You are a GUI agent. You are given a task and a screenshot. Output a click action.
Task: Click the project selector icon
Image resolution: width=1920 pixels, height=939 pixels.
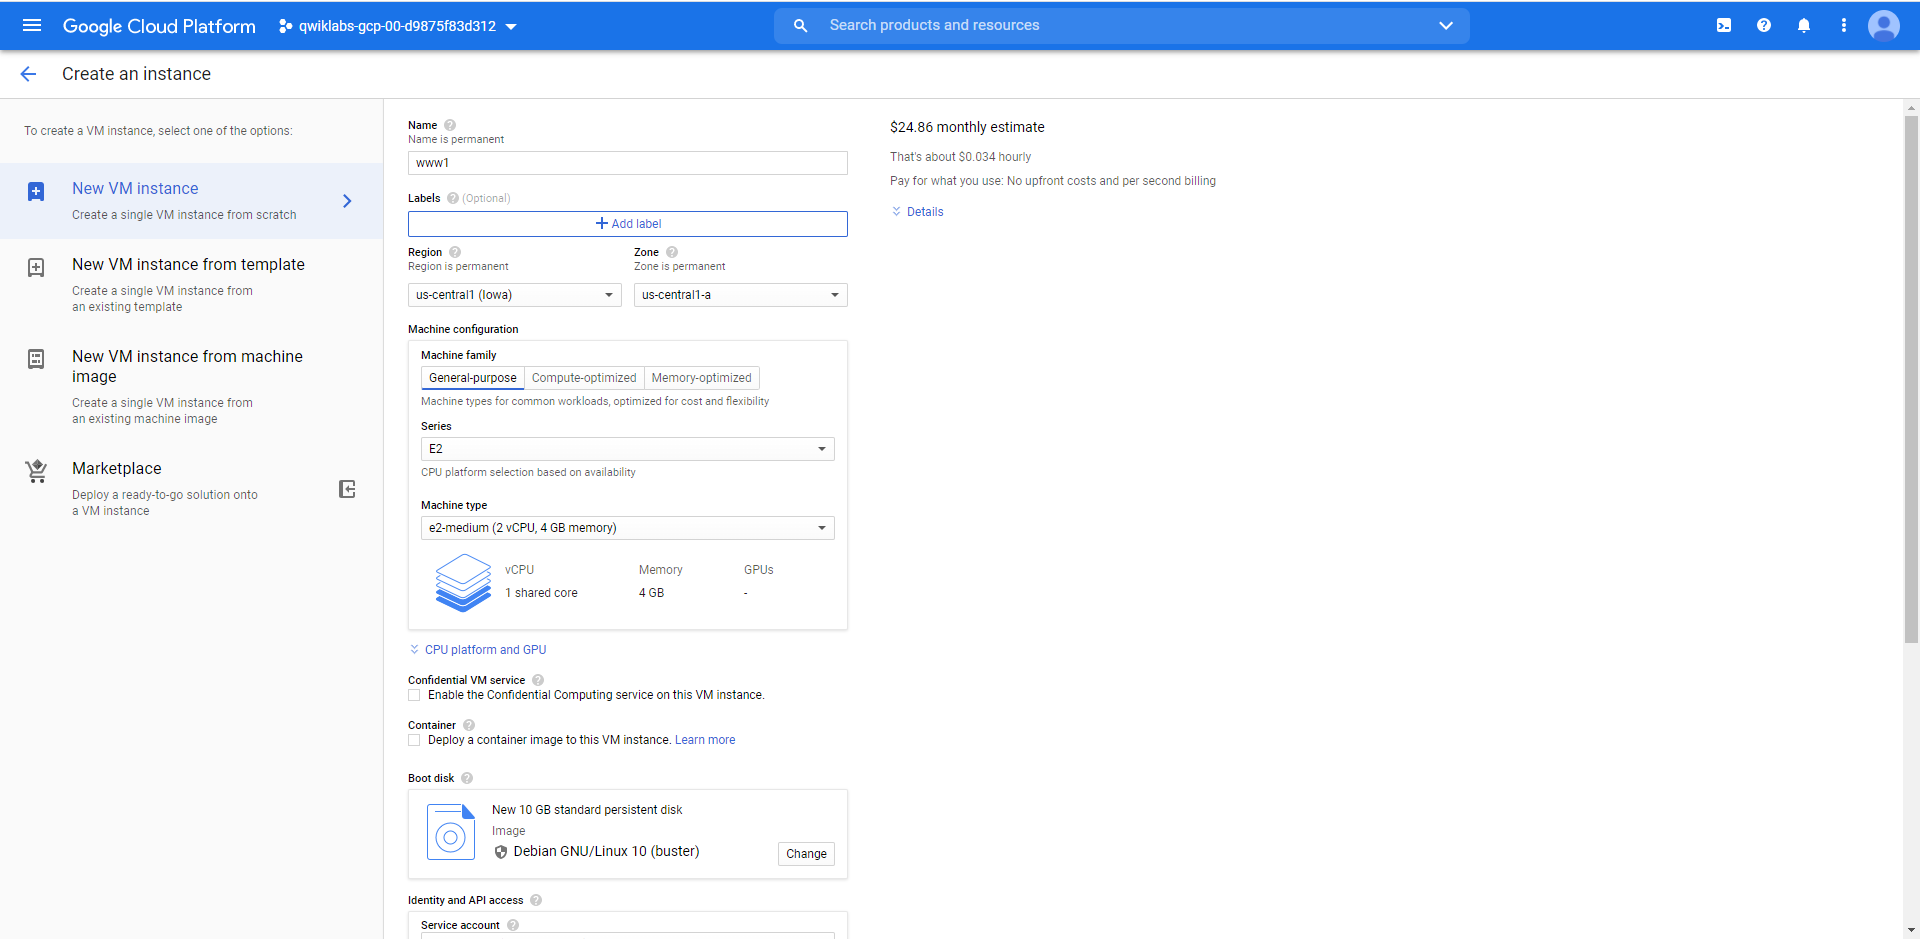(286, 26)
